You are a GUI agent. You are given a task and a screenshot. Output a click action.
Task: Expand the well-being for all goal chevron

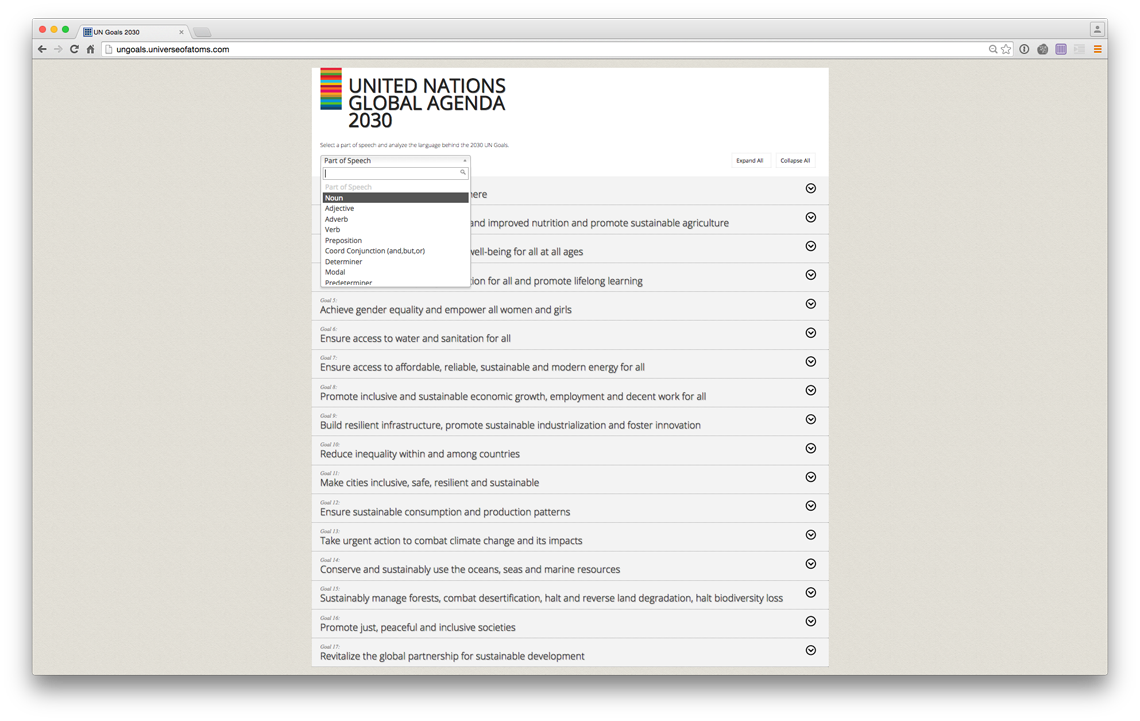811,246
